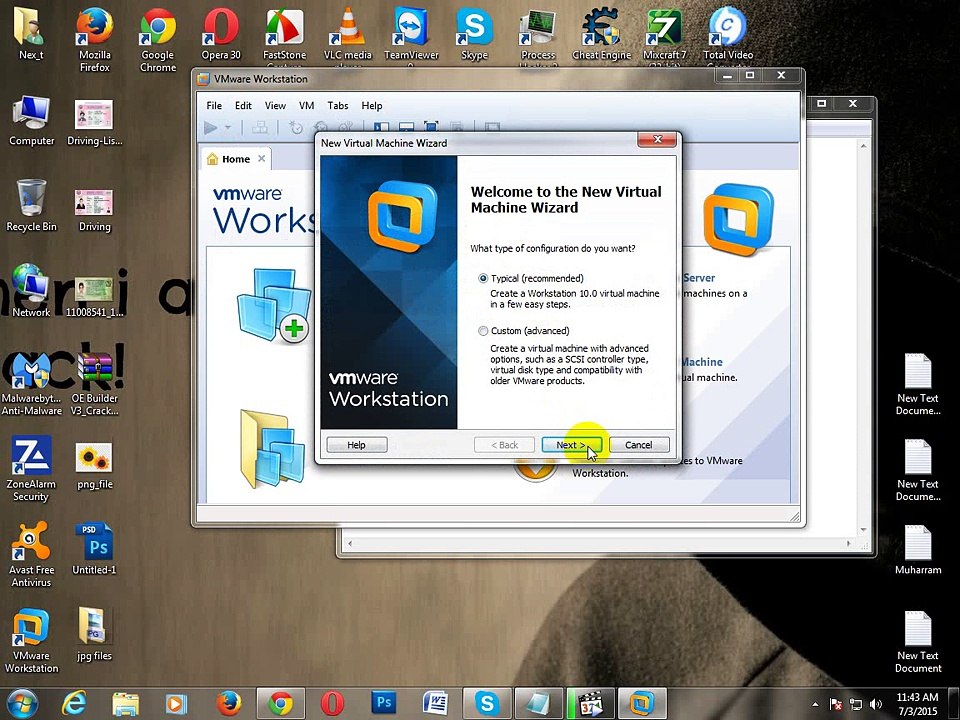960x720 pixels.
Task: Close the Home tab with its X
Action: coord(261,159)
